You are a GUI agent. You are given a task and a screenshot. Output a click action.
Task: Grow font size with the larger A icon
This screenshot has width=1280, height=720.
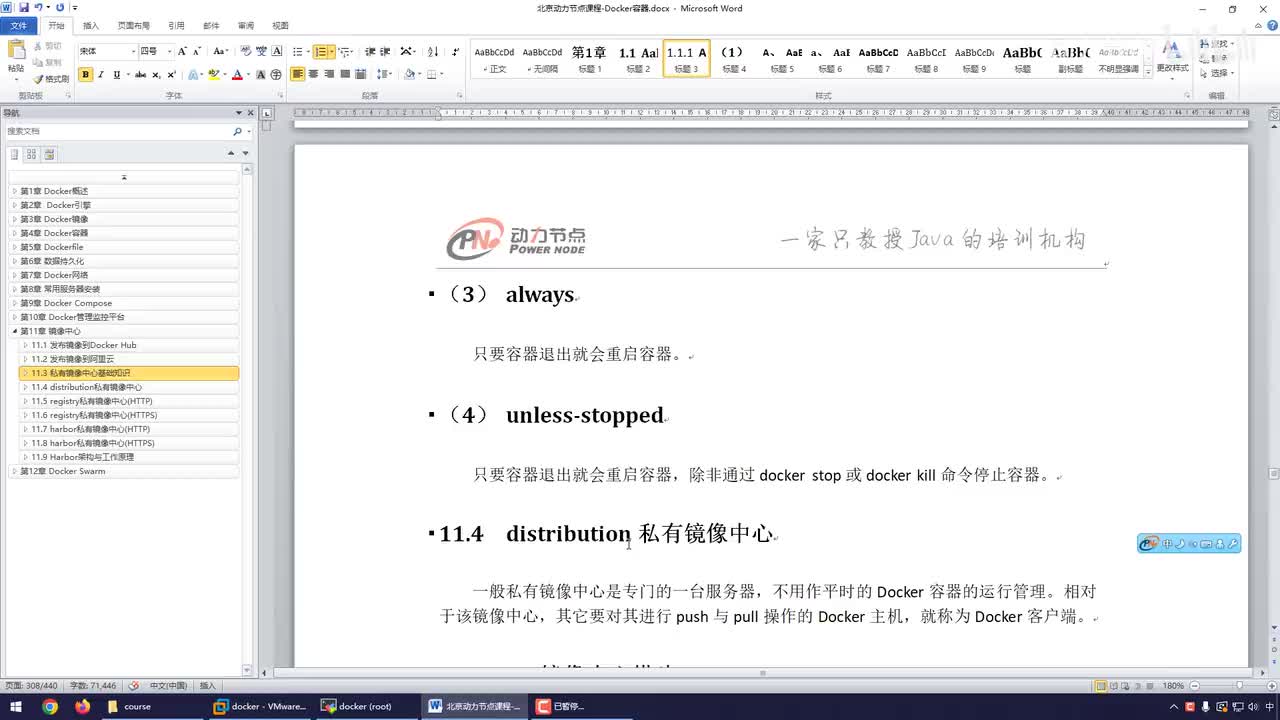point(182,51)
